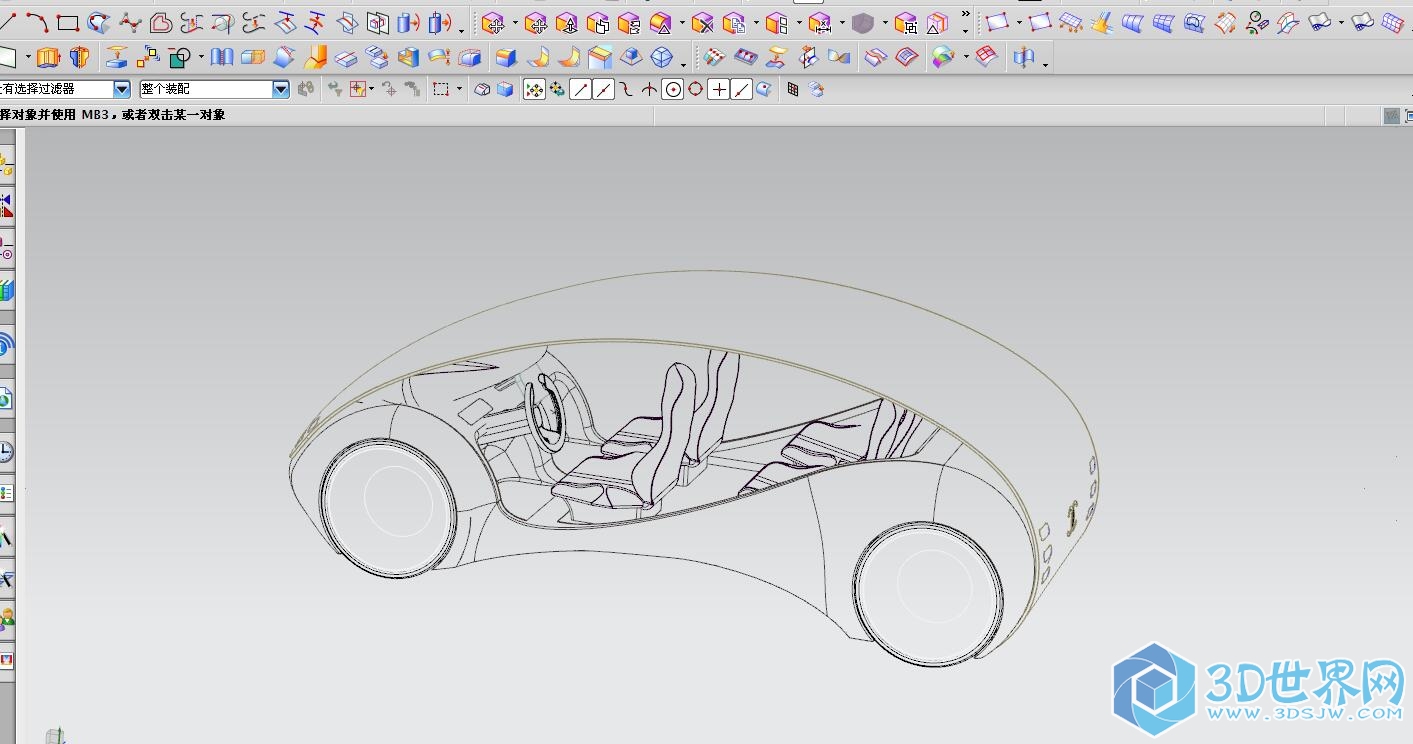Screen dimensions: 1413x744
Task: Open the 整个装配 selection scope dropdown
Action: [x=281, y=89]
